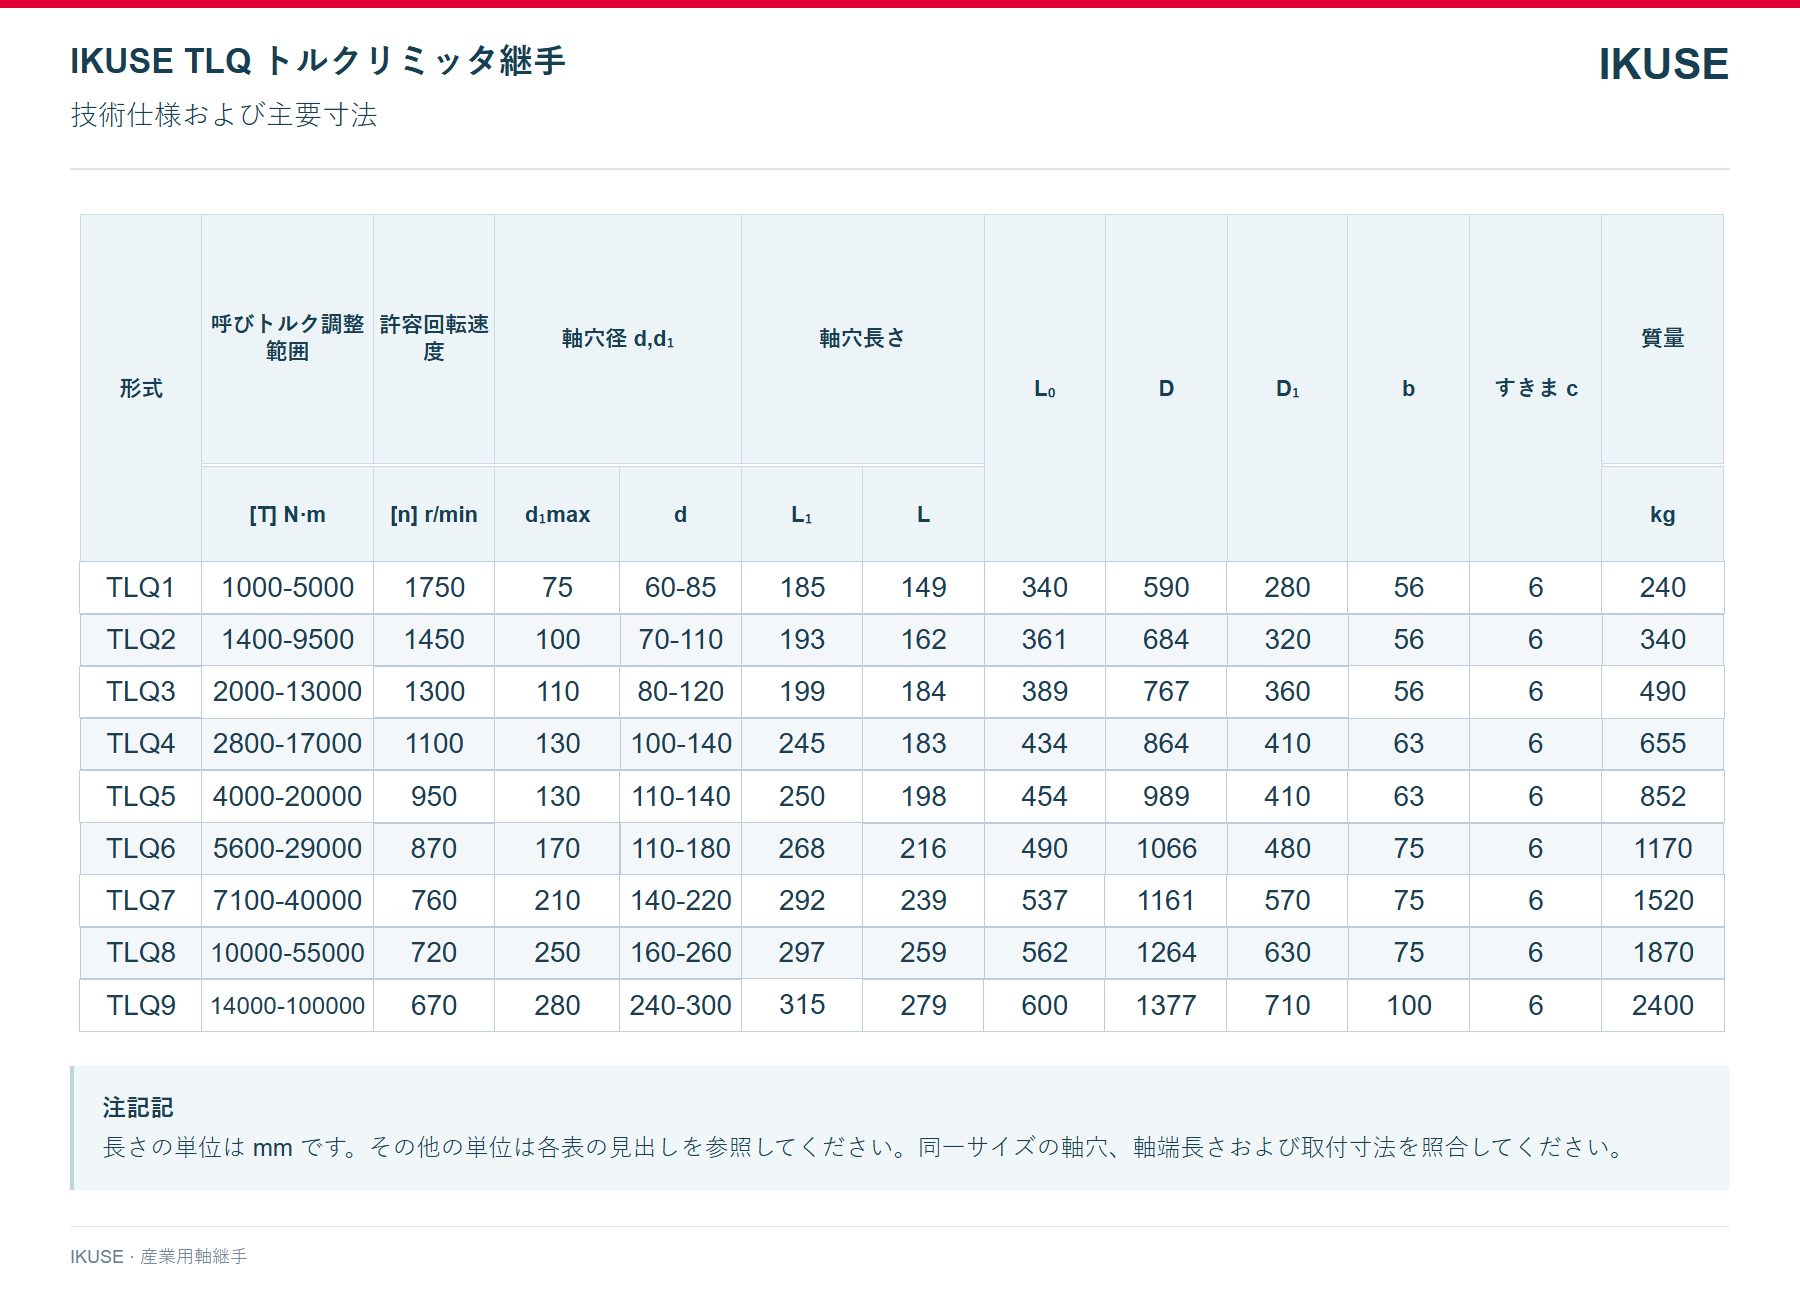This screenshot has width=1800, height=1303.
Task: Select the TLQ2 row label
Action: click(141, 639)
